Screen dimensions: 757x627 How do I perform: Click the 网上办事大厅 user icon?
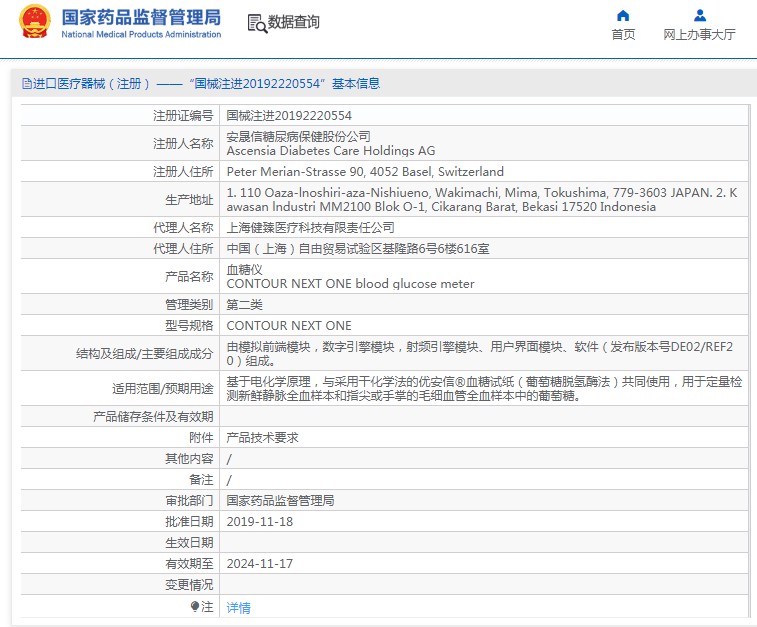pos(700,16)
